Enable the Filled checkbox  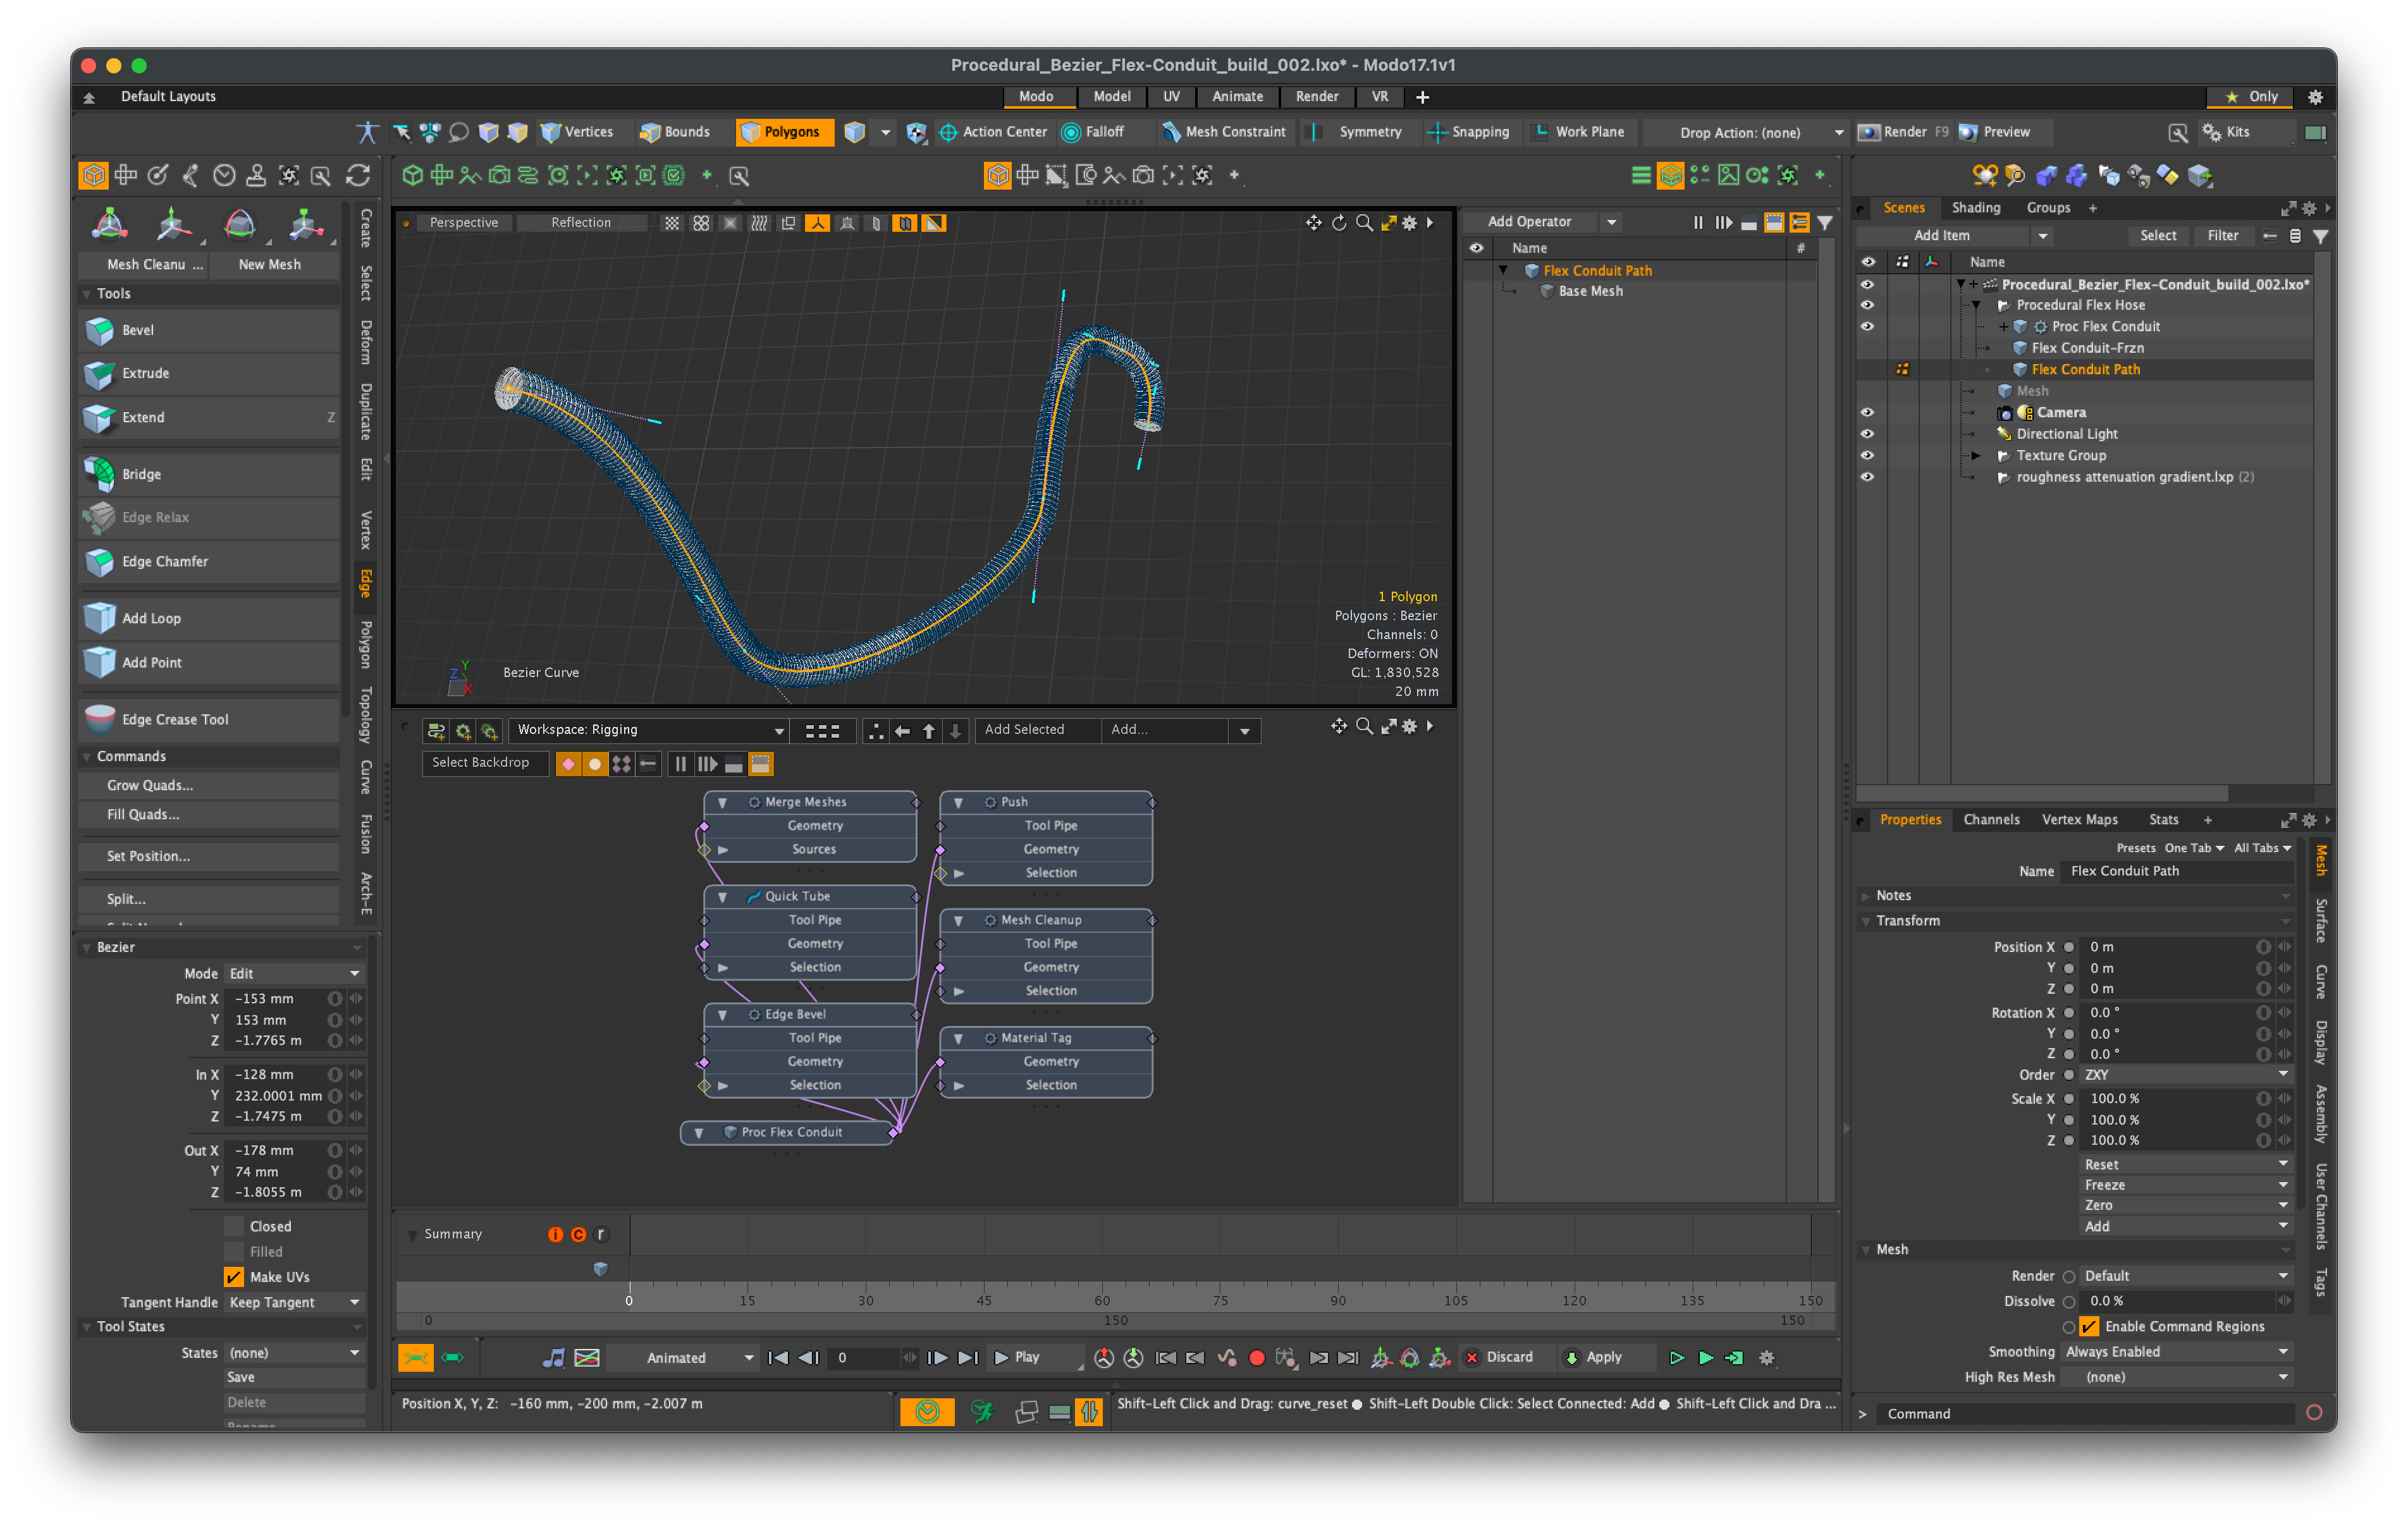[234, 1251]
